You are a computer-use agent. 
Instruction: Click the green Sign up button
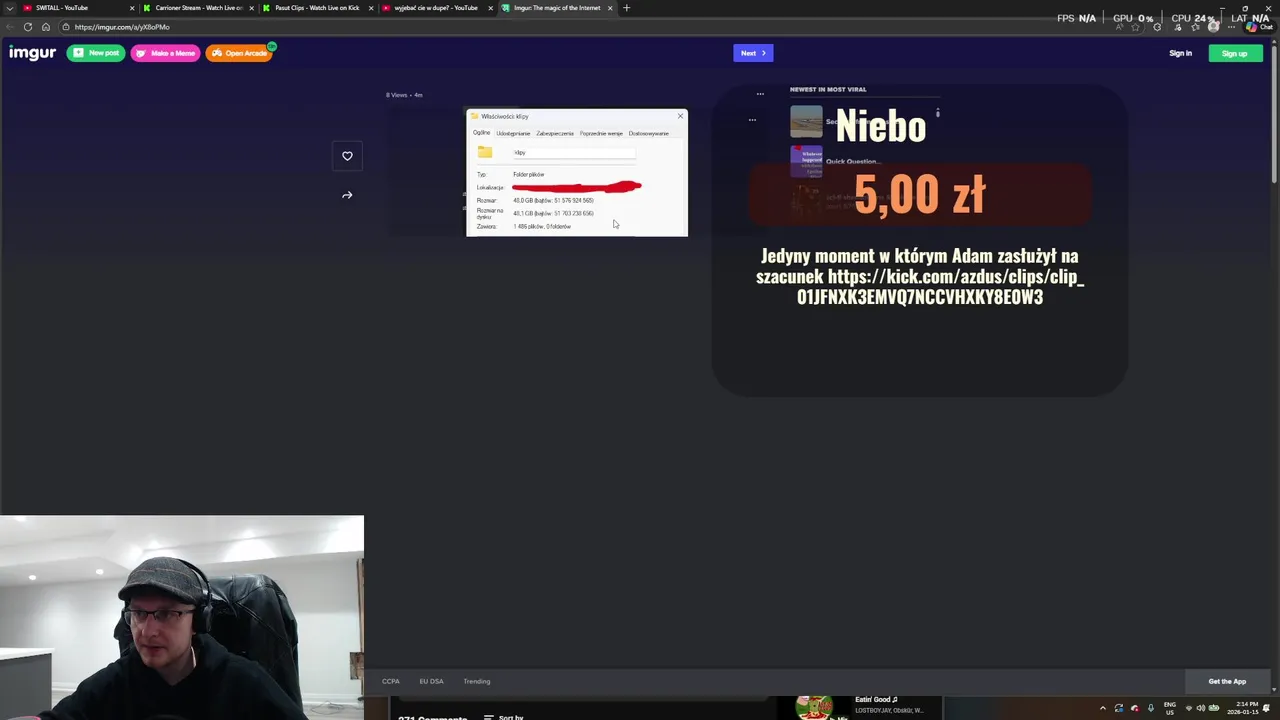[x=1235, y=53]
